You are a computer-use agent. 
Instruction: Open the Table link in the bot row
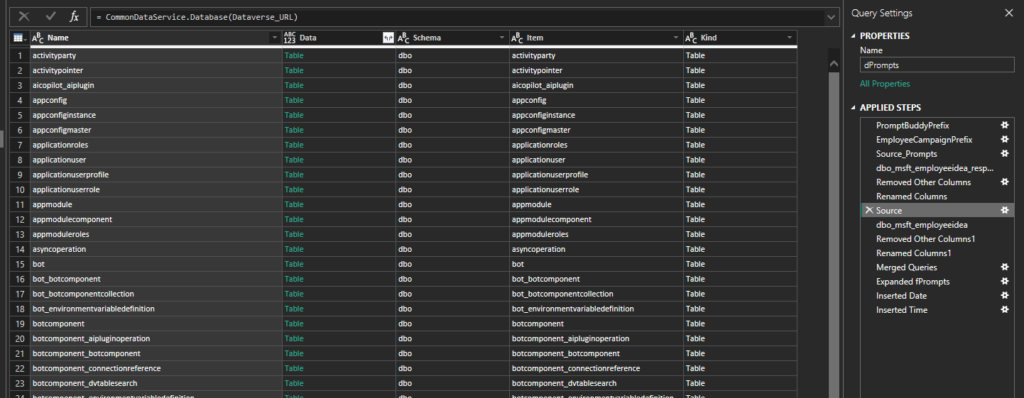click(294, 264)
